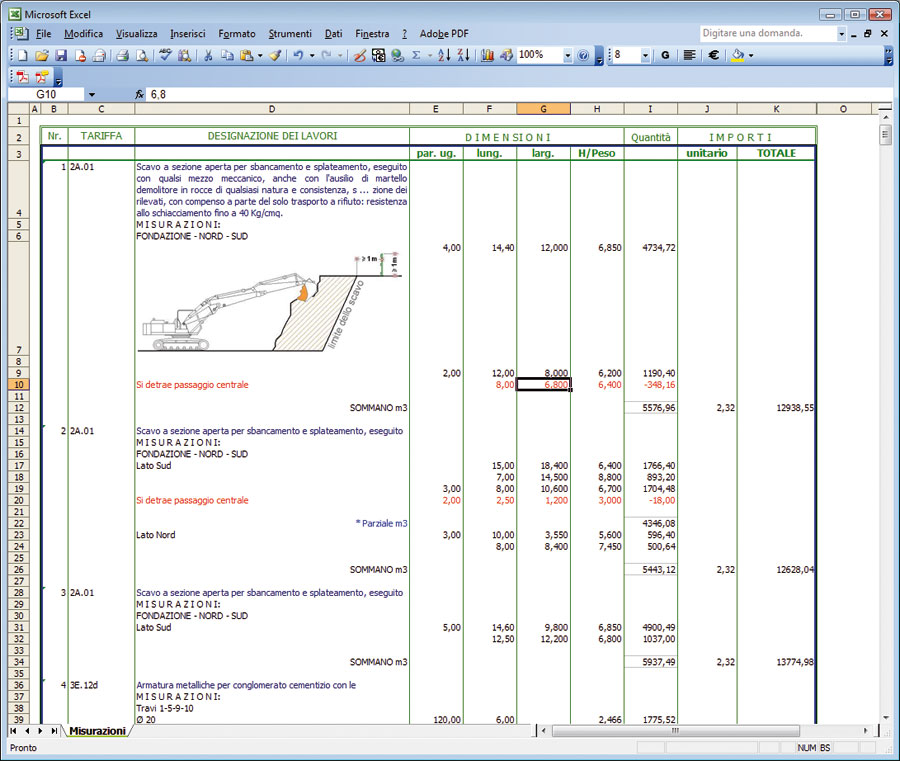Viewport: 900px width, 761px height.
Task: Click the fx insert function button
Action: [139, 95]
